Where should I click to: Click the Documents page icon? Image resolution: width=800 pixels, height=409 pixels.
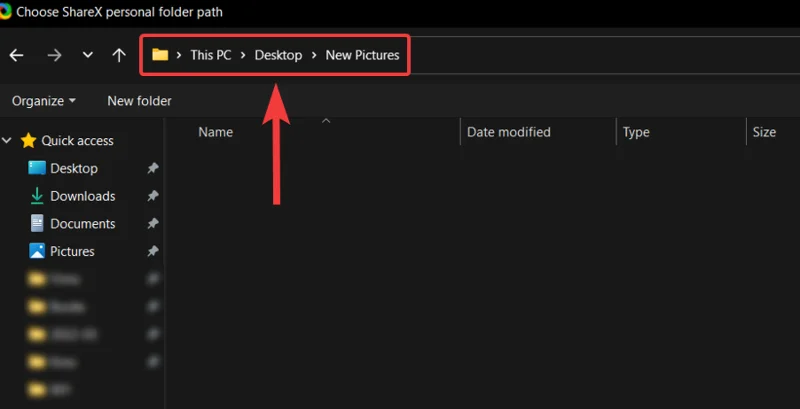(x=37, y=223)
